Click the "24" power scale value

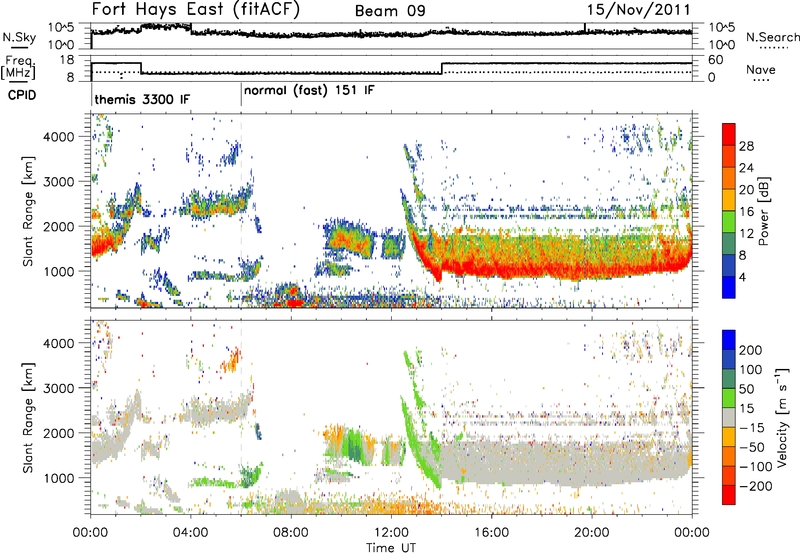coord(746,168)
